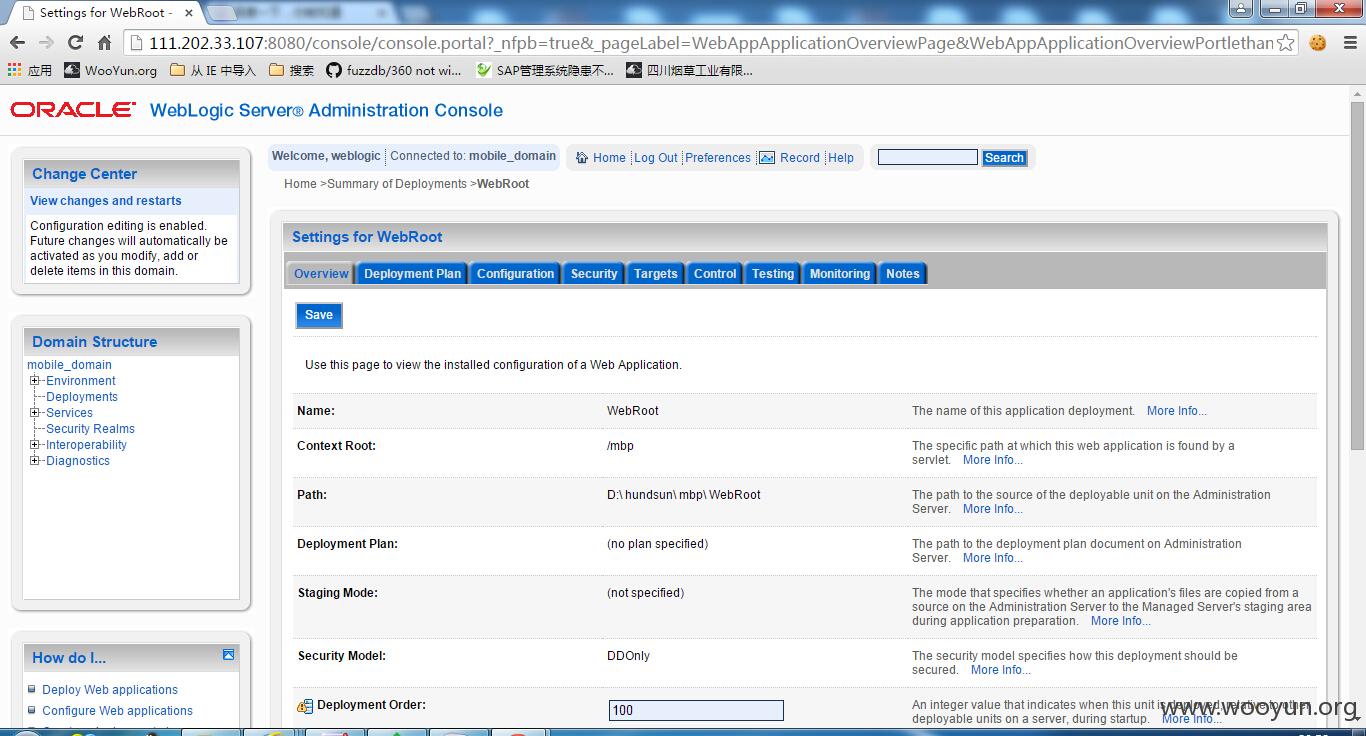Open More Info for Context Root
Image resolution: width=1366 pixels, height=736 pixels.
(x=993, y=460)
